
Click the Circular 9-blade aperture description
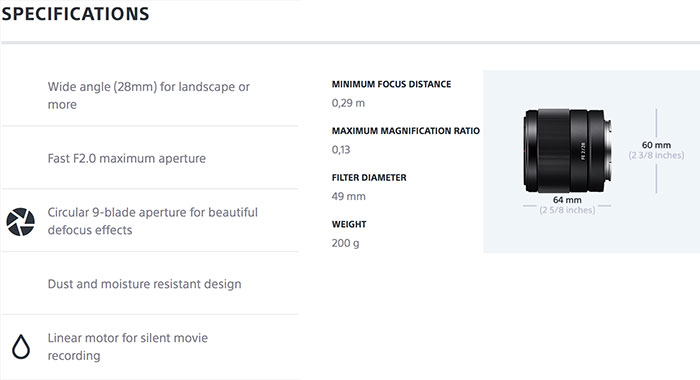[x=153, y=221]
